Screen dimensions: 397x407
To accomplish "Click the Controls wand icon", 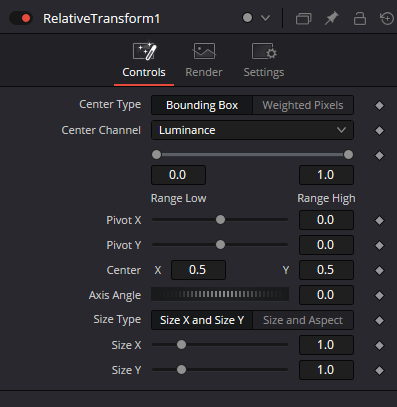I will click(144, 51).
